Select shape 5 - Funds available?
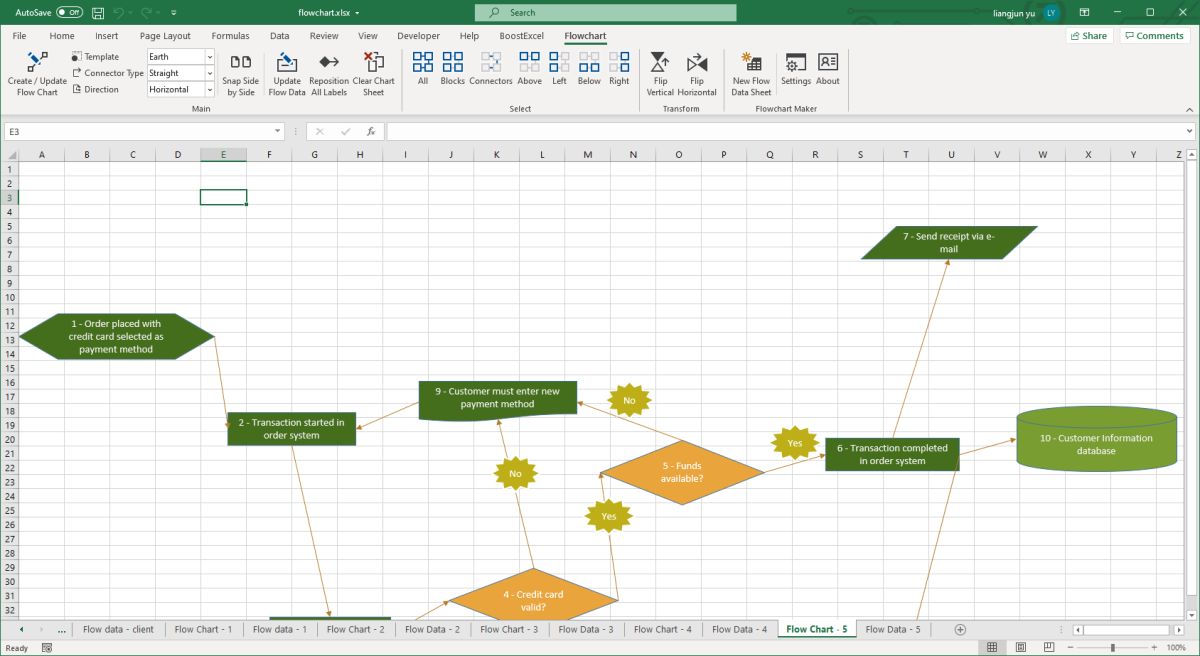 pos(682,472)
